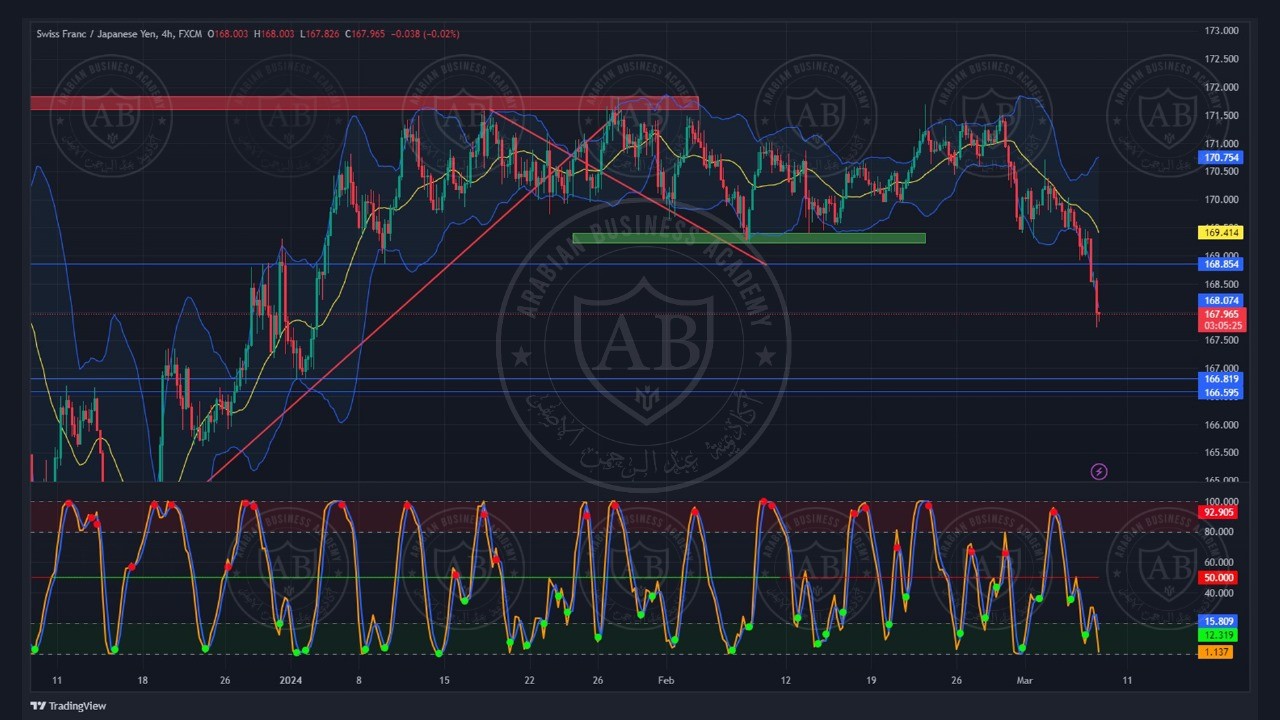Select the blue 168.074 price label
This screenshot has width=1280, height=720.
1221,300
